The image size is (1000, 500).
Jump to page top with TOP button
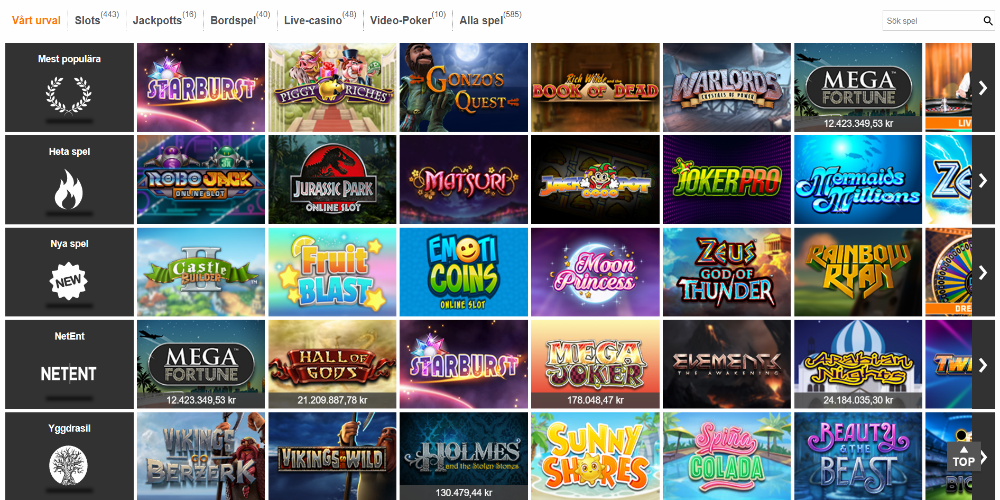pyautogui.click(x=963, y=456)
